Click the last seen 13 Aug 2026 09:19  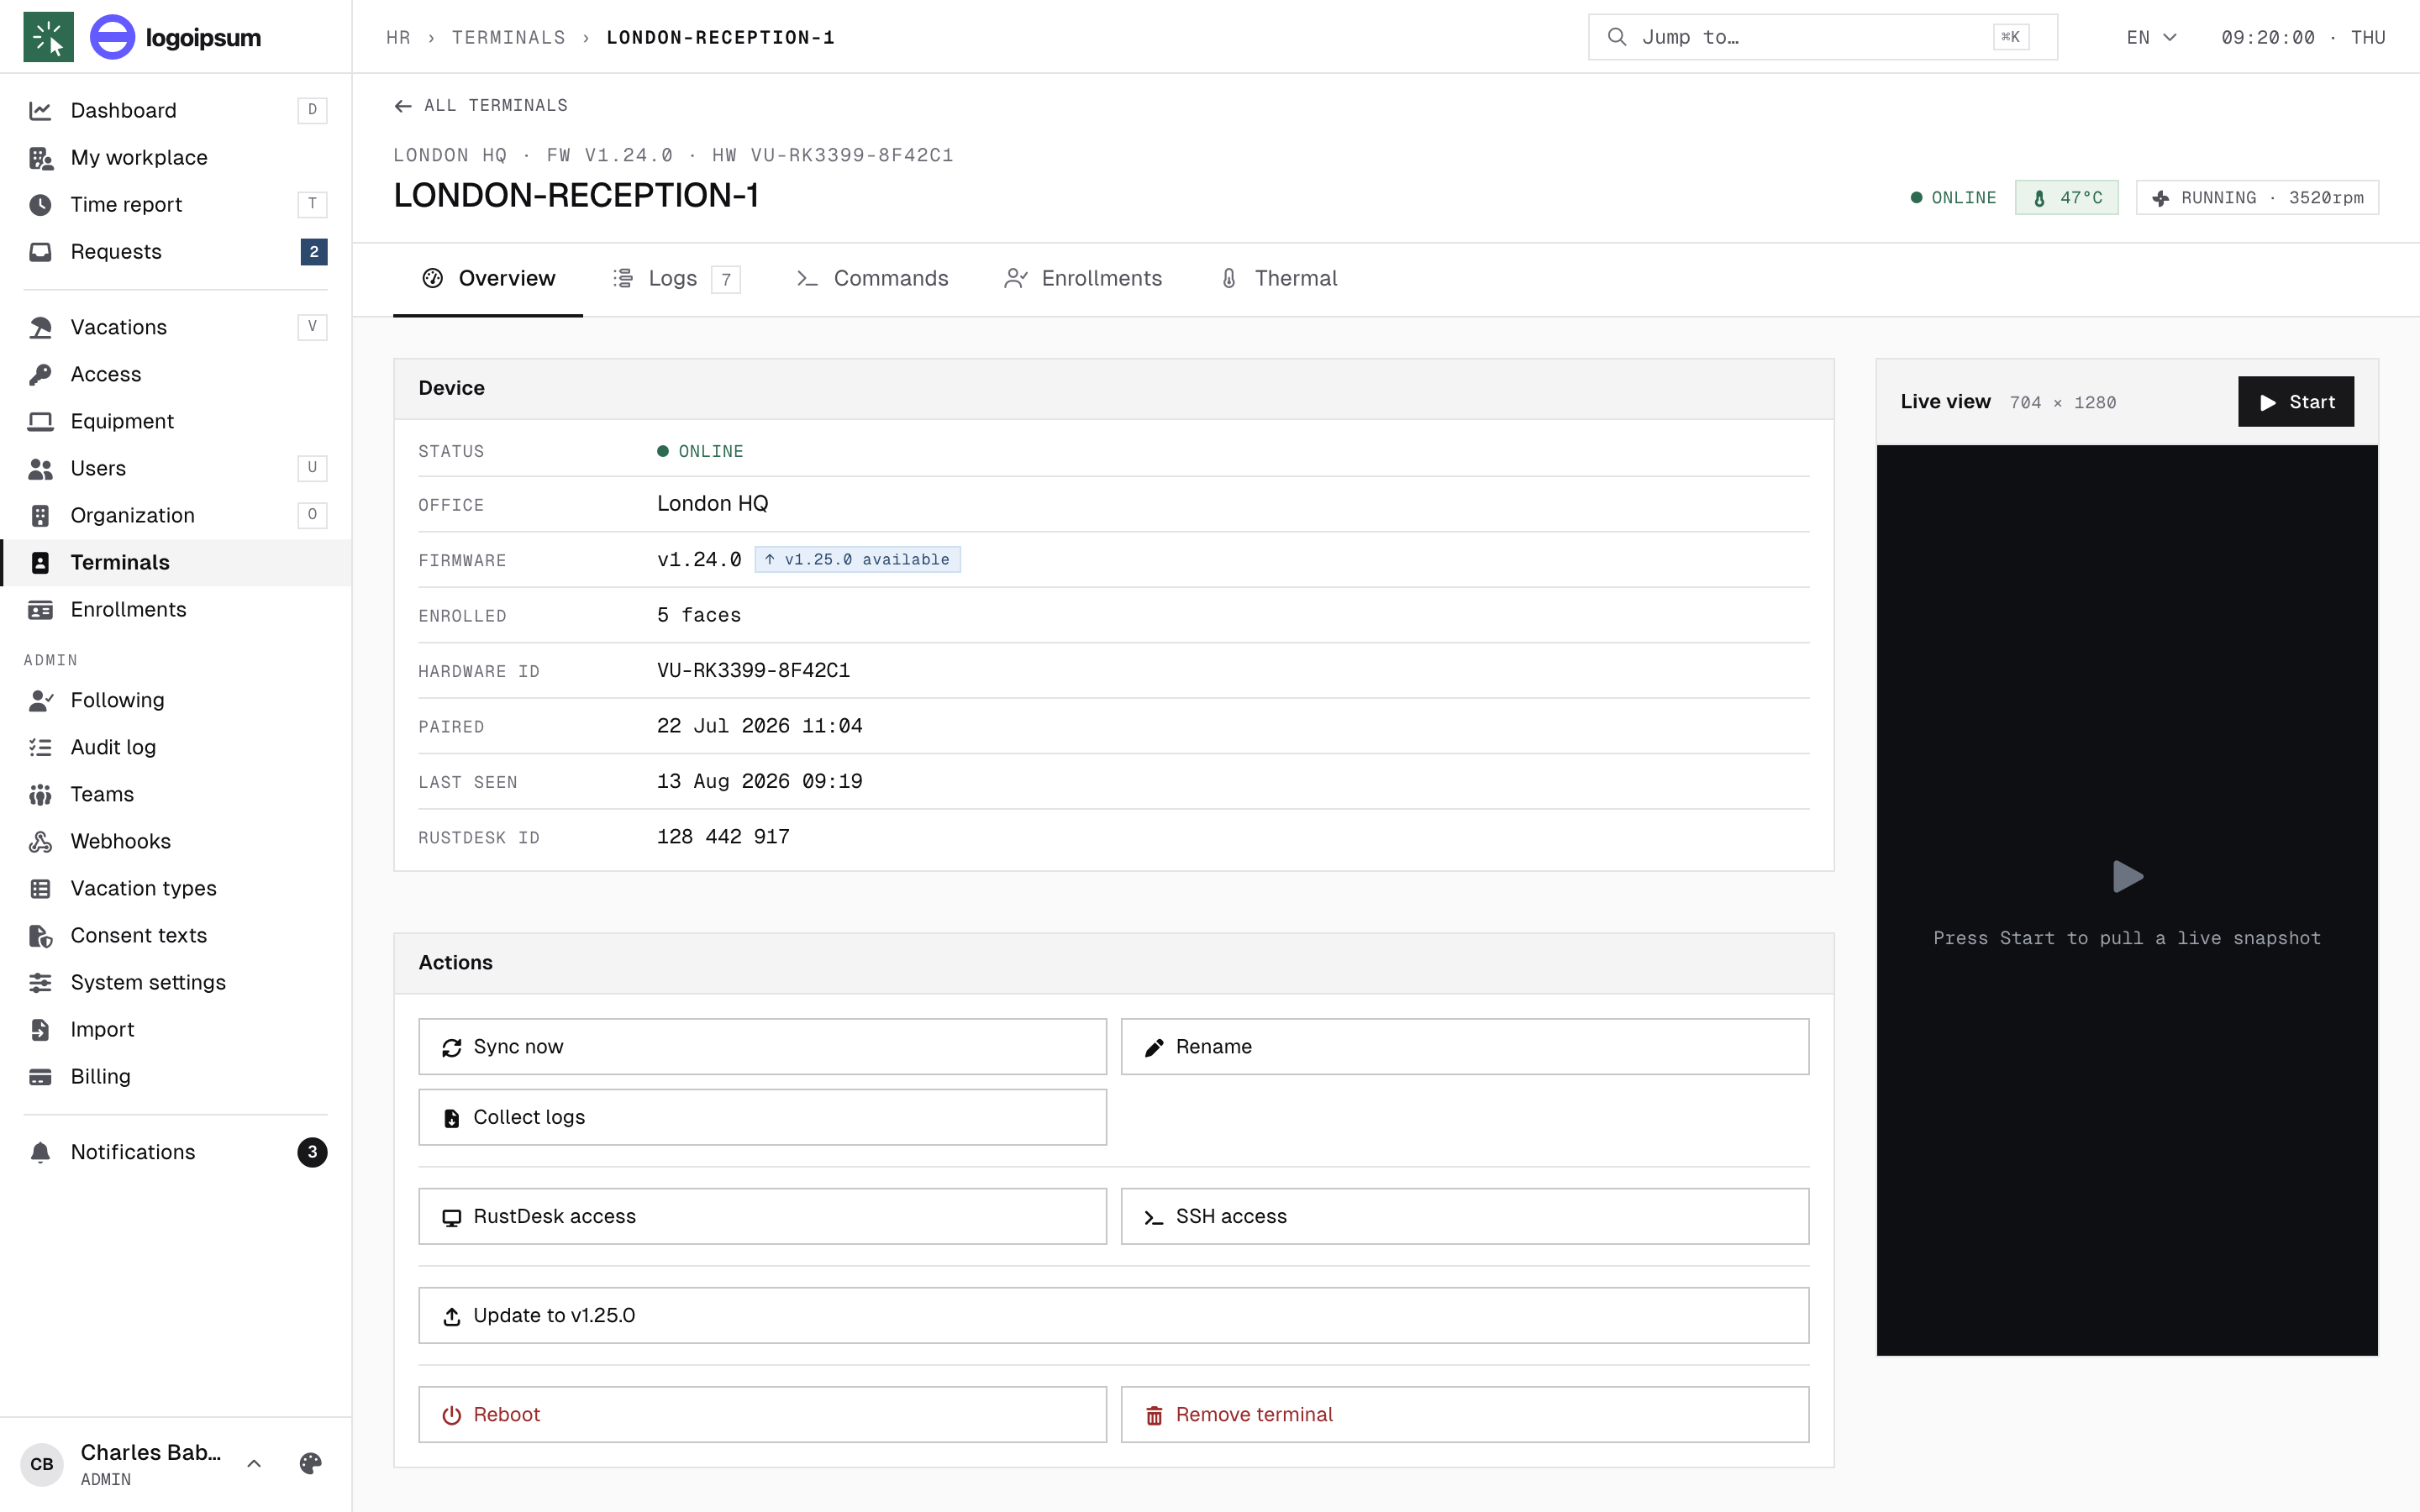[759, 781]
